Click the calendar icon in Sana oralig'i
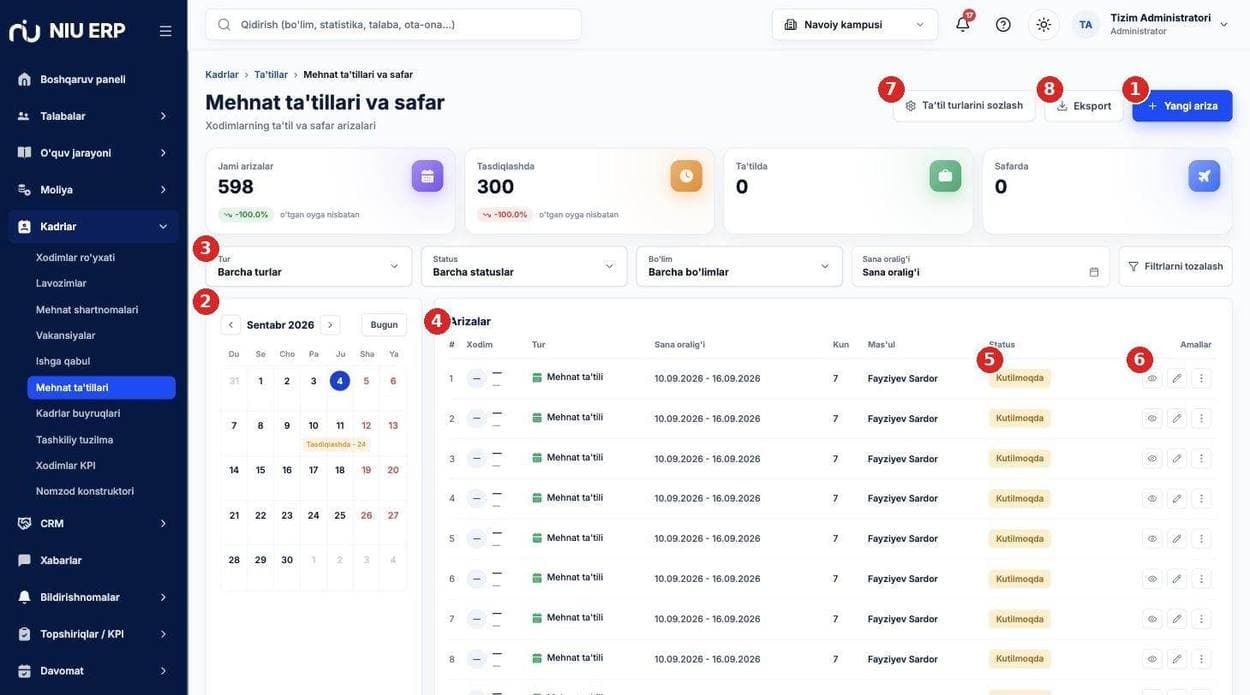 pyautogui.click(x=1094, y=272)
